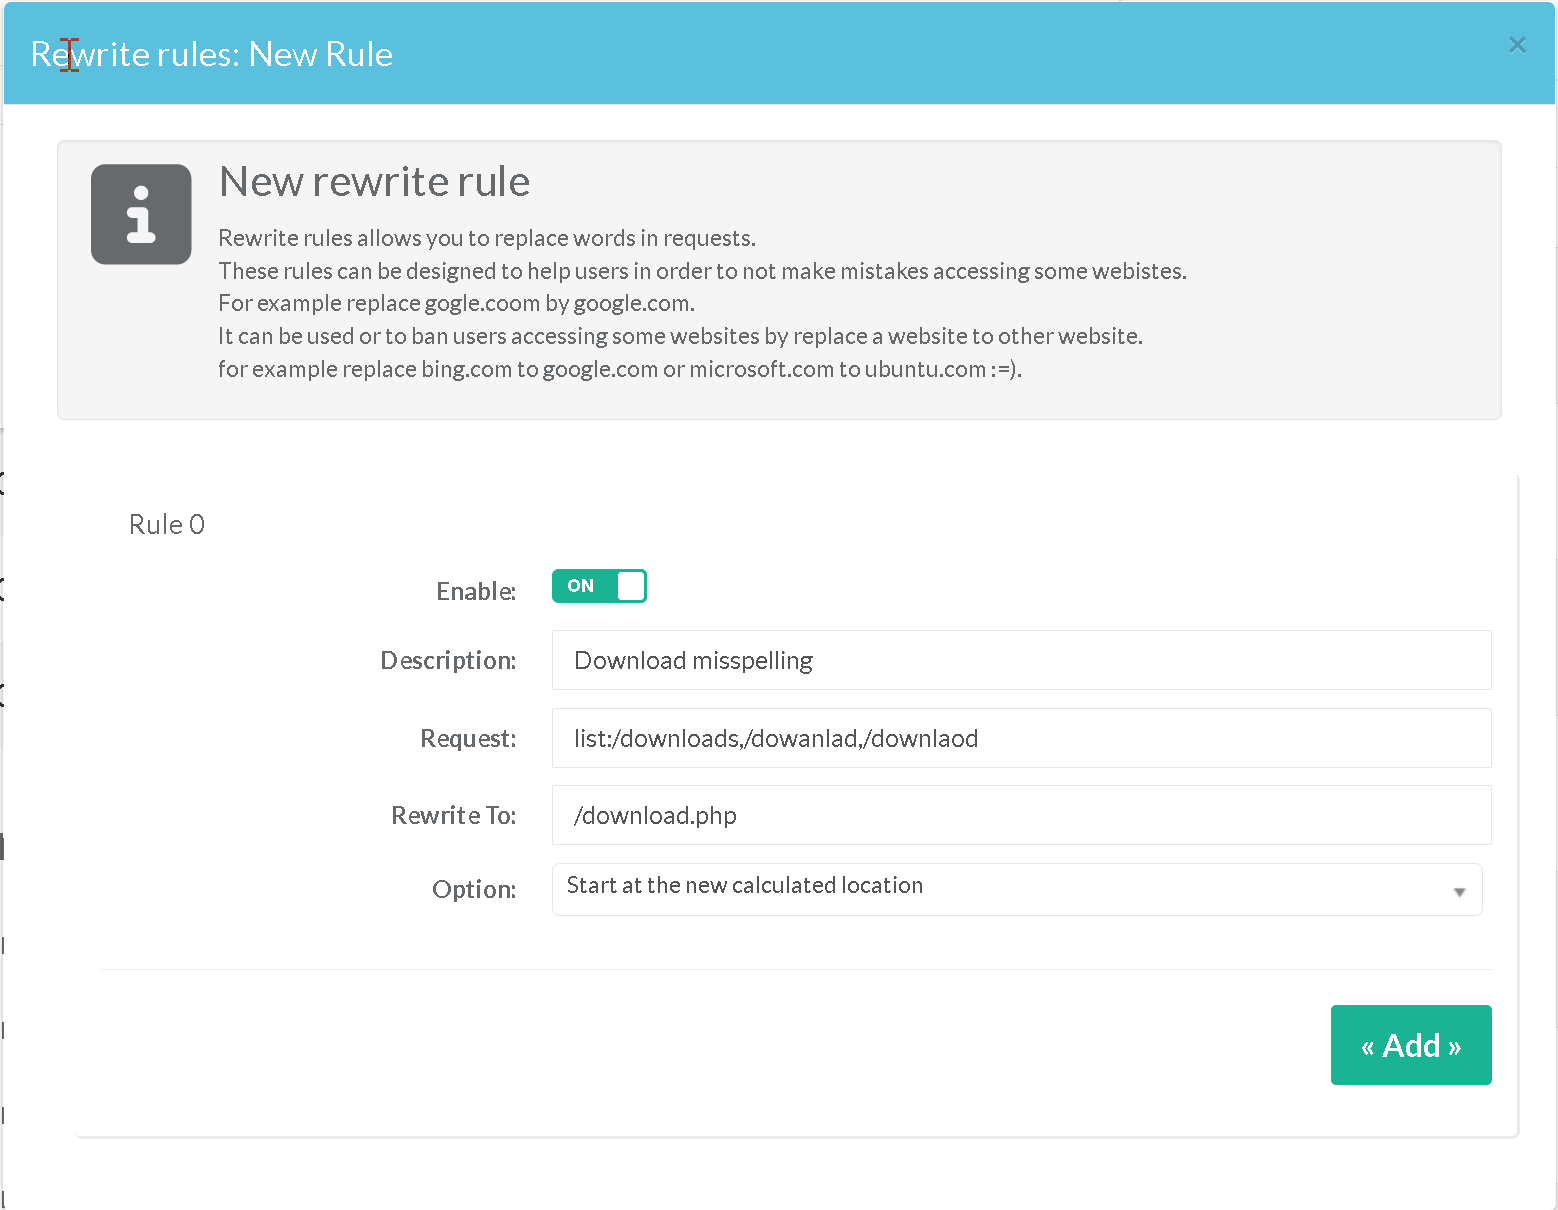Toggle the Enable switch off
This screenshot has width=1558, height=1210.
[599, 586]
